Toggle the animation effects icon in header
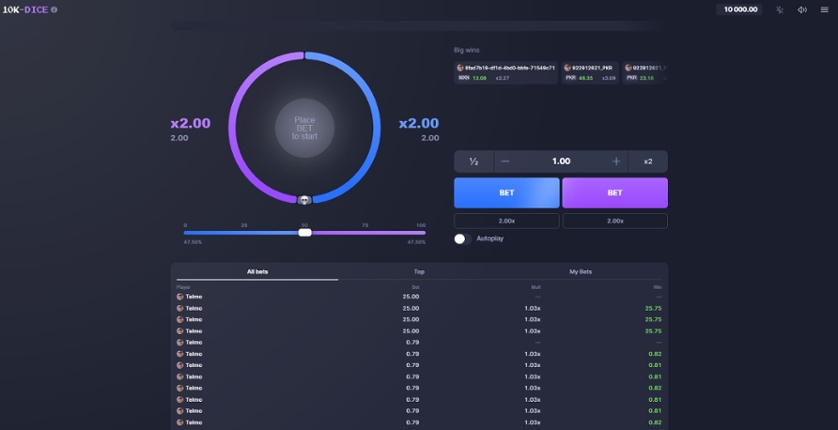This screenshot has width=838, height=430. (x=780, y=10)
